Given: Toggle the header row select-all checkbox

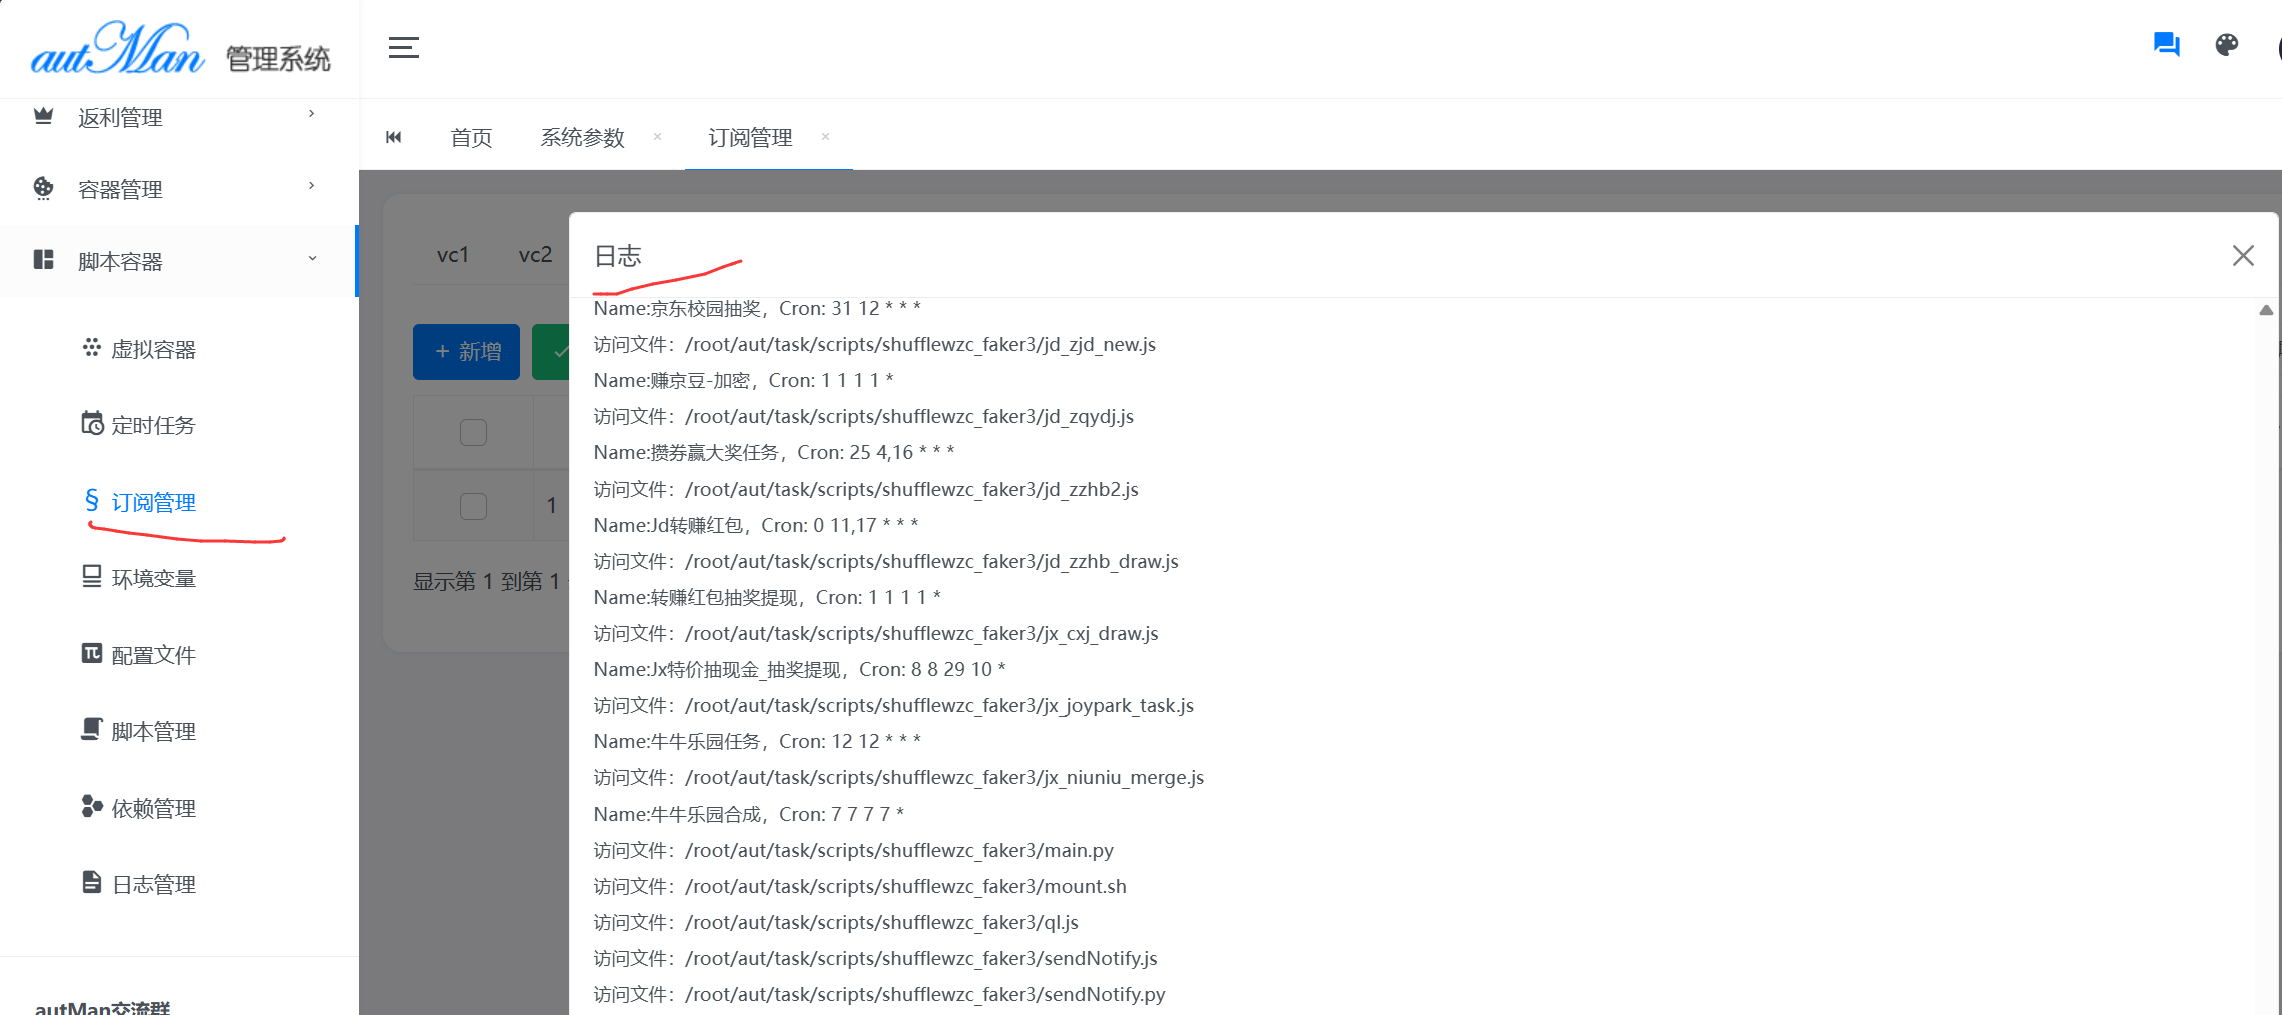Looking at the screenshot, I should [x=473, y=432].
